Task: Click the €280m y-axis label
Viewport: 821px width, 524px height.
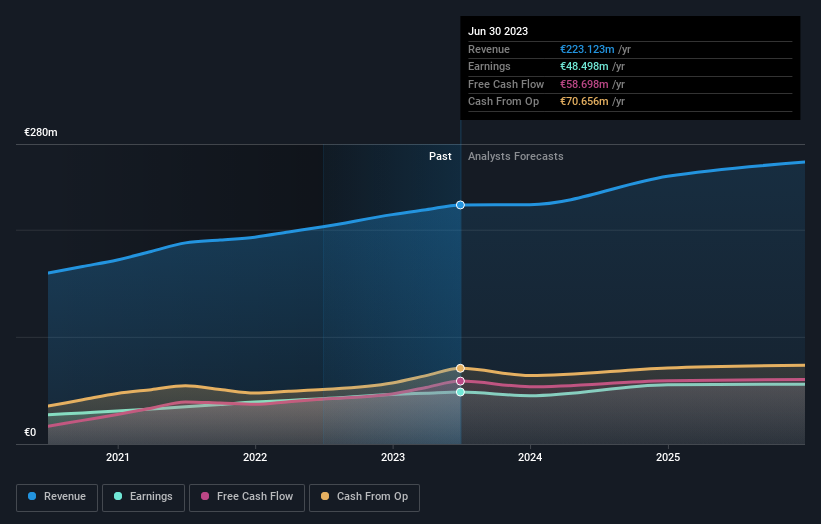Action: click(41, 132)
